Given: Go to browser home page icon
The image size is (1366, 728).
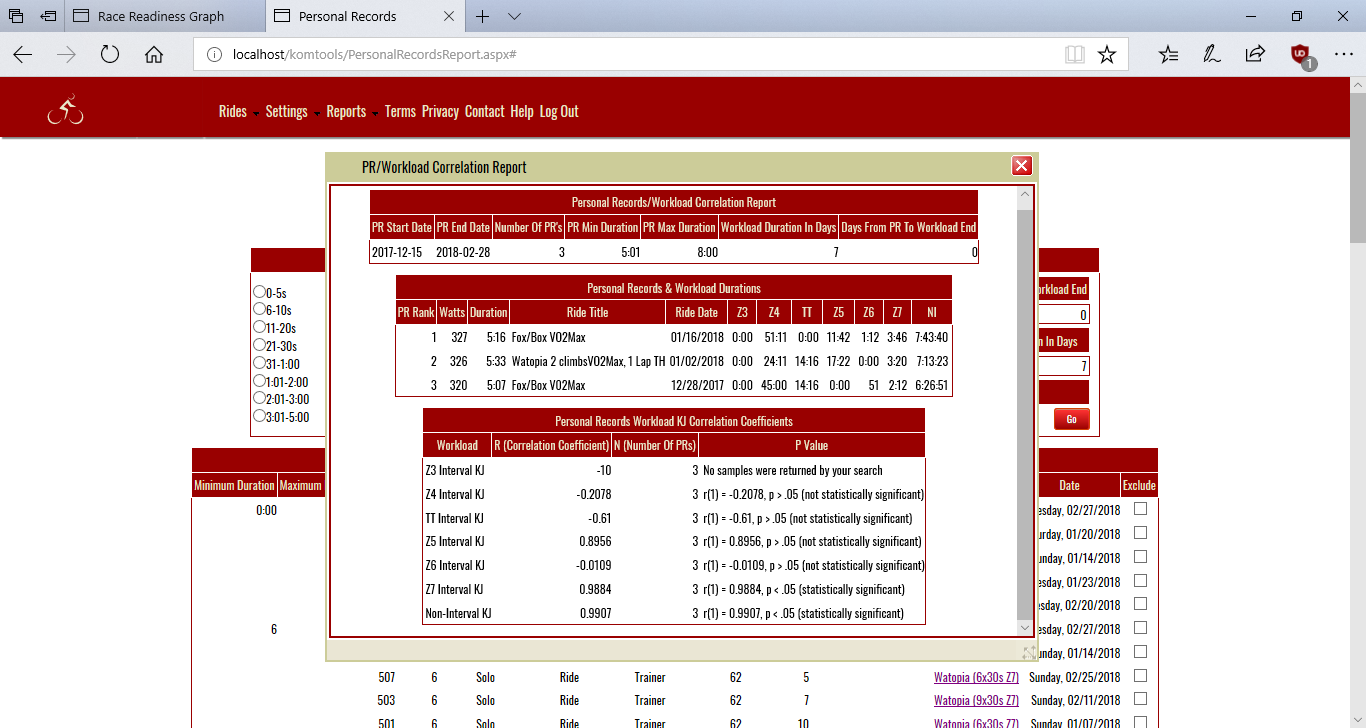Looking at the screenshot, I should click(154, 55).
